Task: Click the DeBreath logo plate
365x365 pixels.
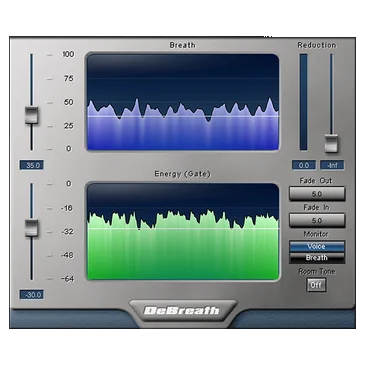Action: pos(183,311)
